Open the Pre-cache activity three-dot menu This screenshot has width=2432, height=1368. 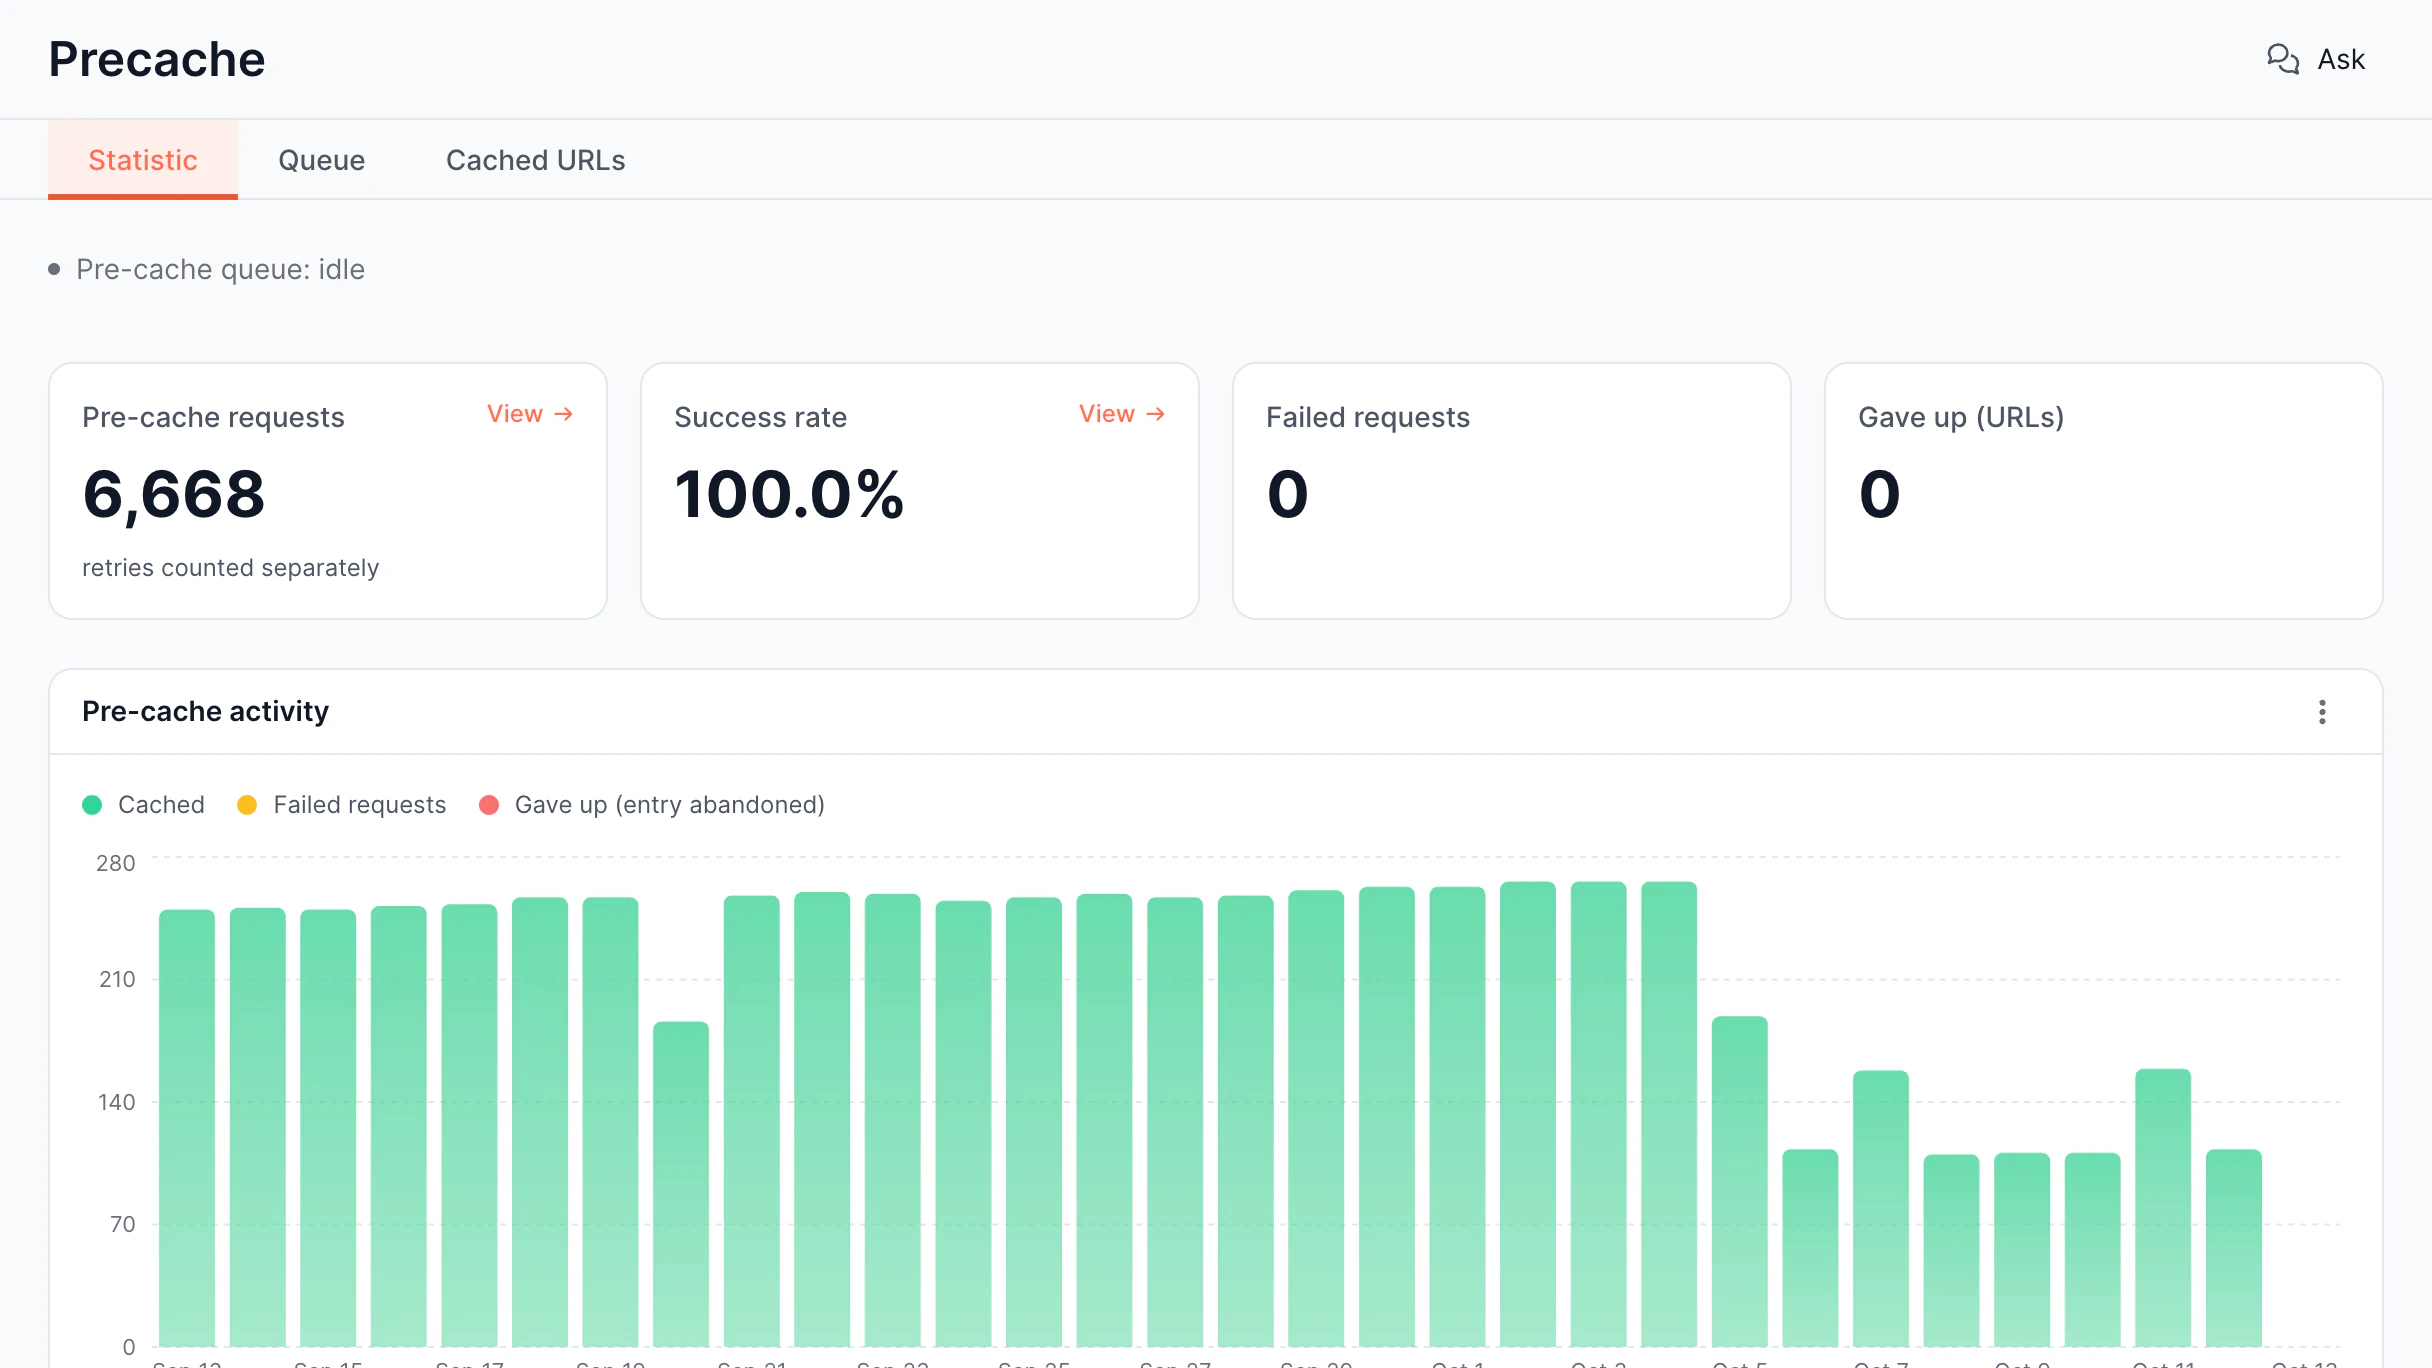point(2322,712)
